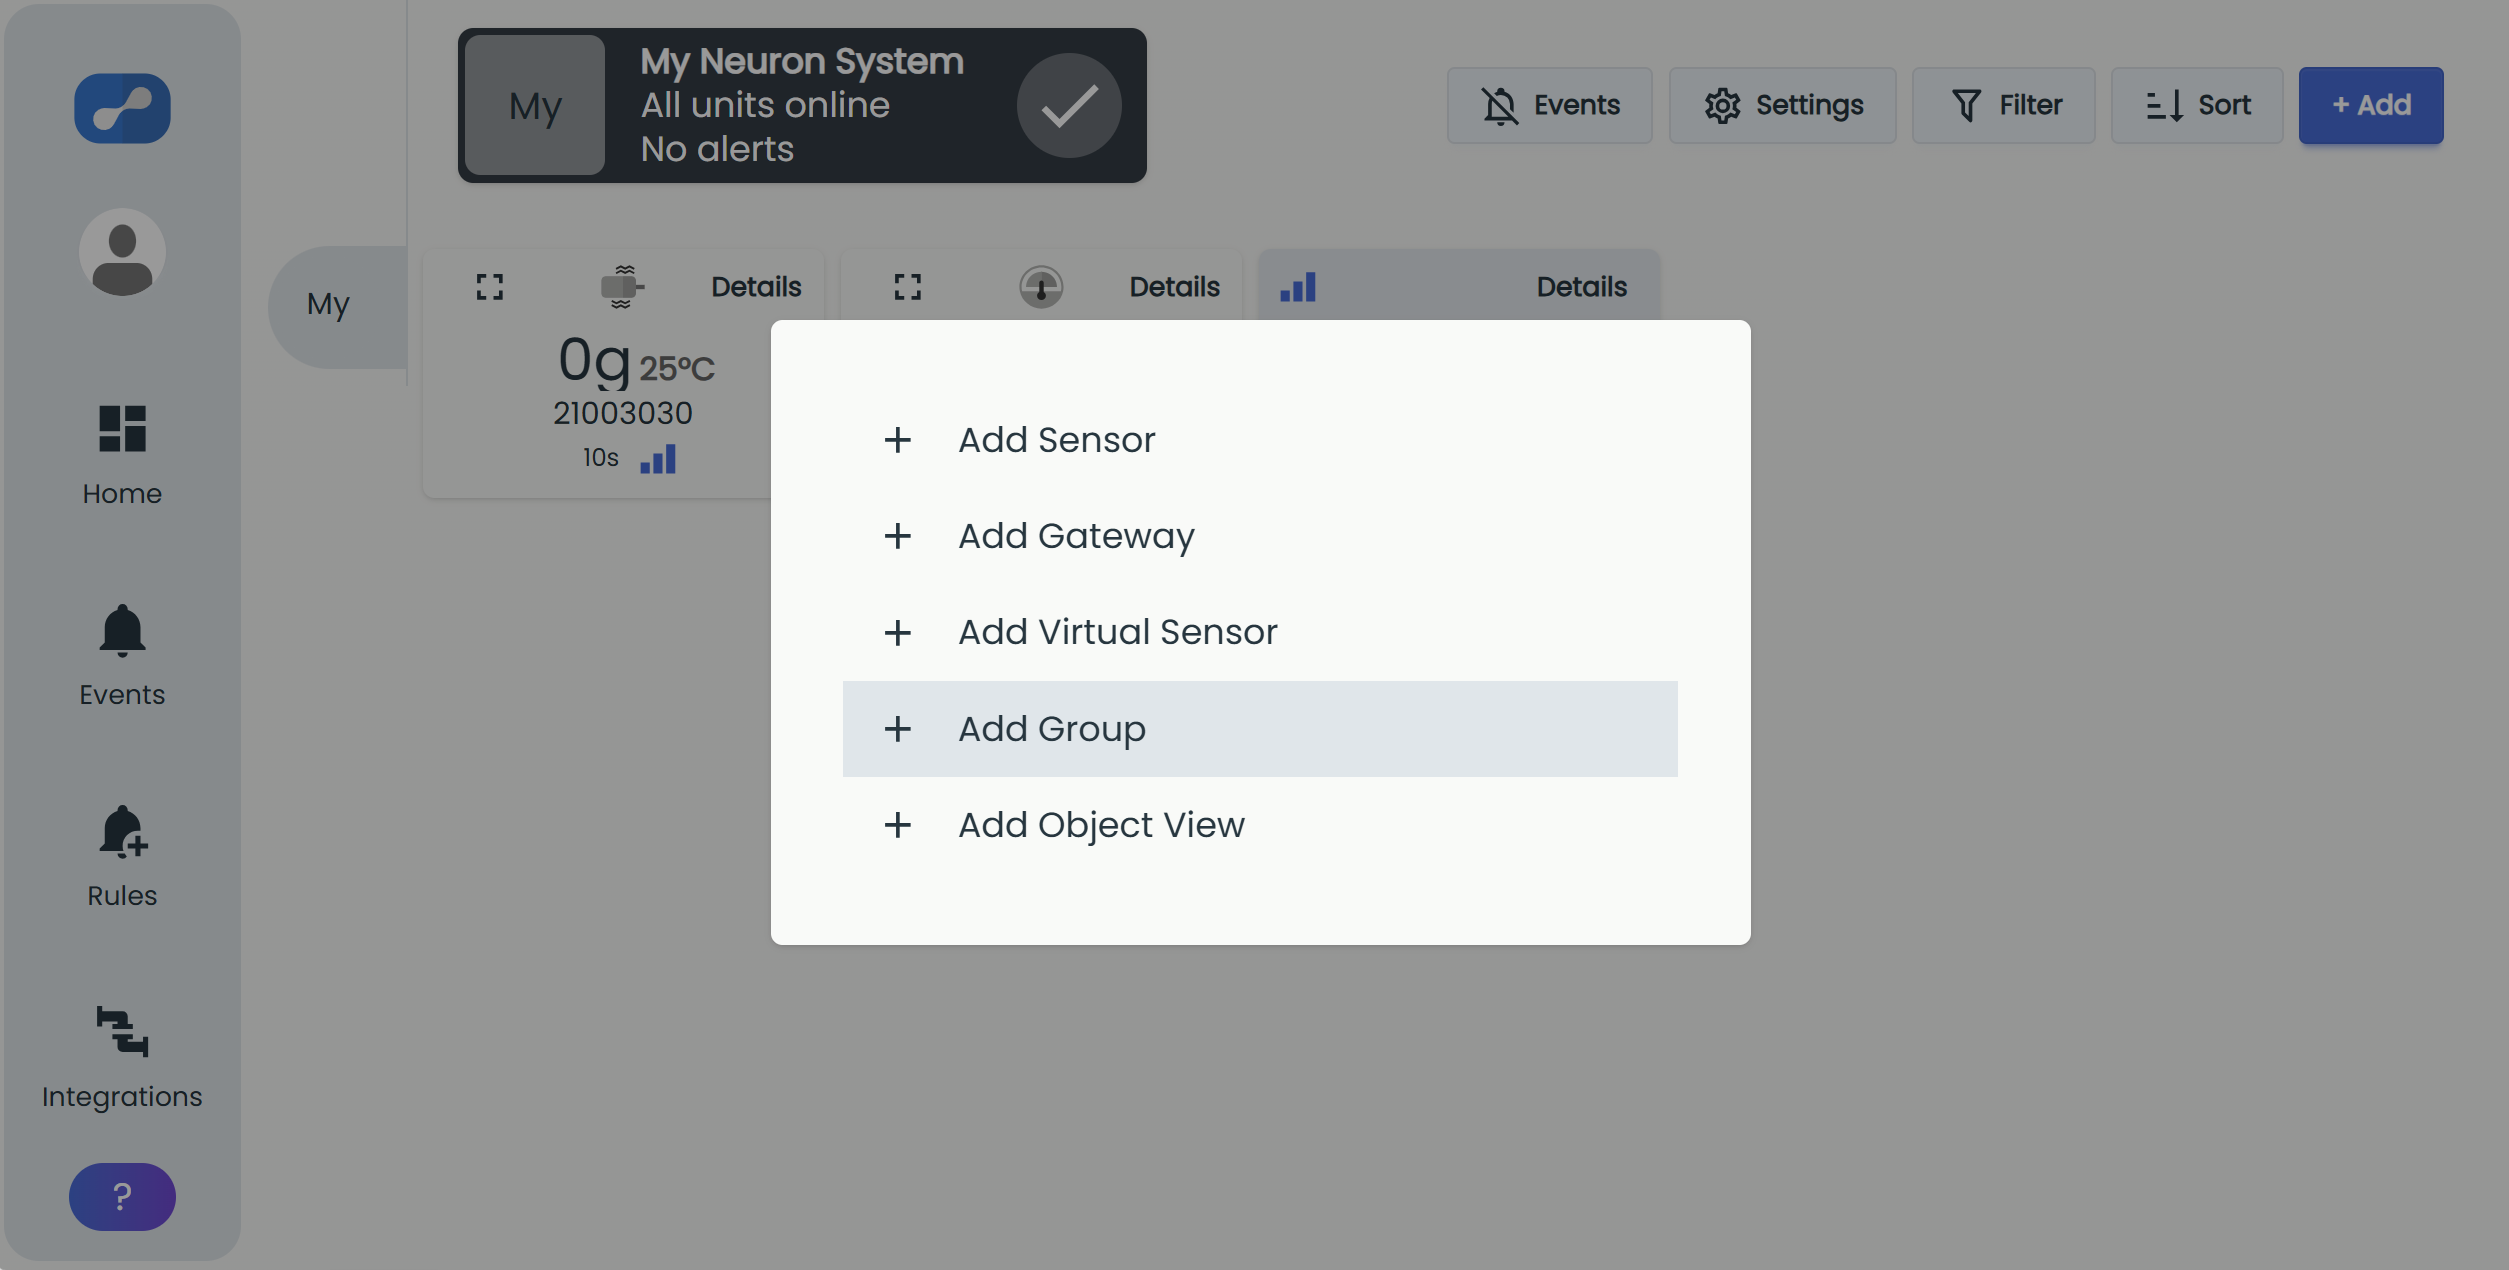Image resolution: width=2509 pixels, height=1270 pixels.
Task: Open Details on first sensor card
Action: [x=756, y=287]
